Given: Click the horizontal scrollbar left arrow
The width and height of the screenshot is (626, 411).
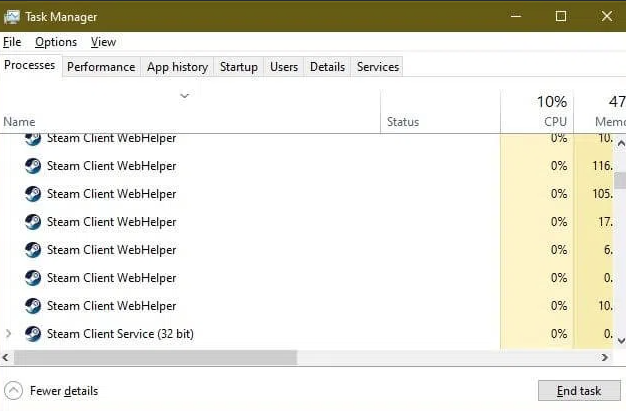Looking at the screenshot, I should tap(6, 357).
